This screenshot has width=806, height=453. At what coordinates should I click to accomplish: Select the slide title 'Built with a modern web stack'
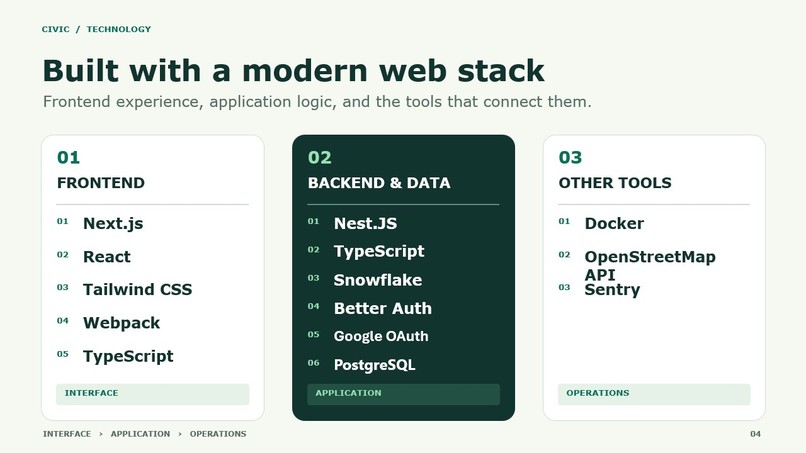(293, 70)
